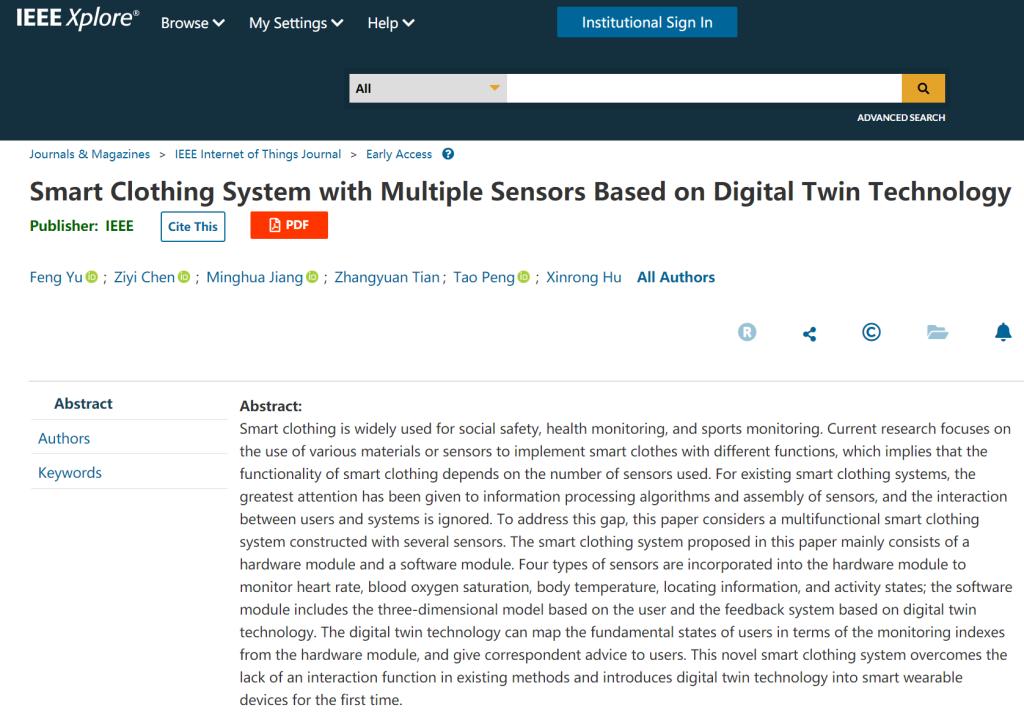The image size is (1024, 713).
Task: Click the Early Access help question icon
Action: 448,154
